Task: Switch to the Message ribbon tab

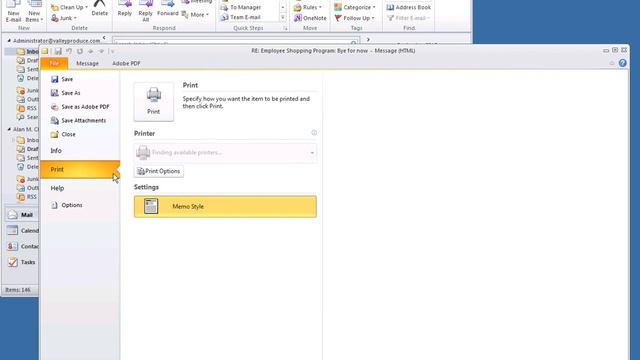Action: point(87,63)
